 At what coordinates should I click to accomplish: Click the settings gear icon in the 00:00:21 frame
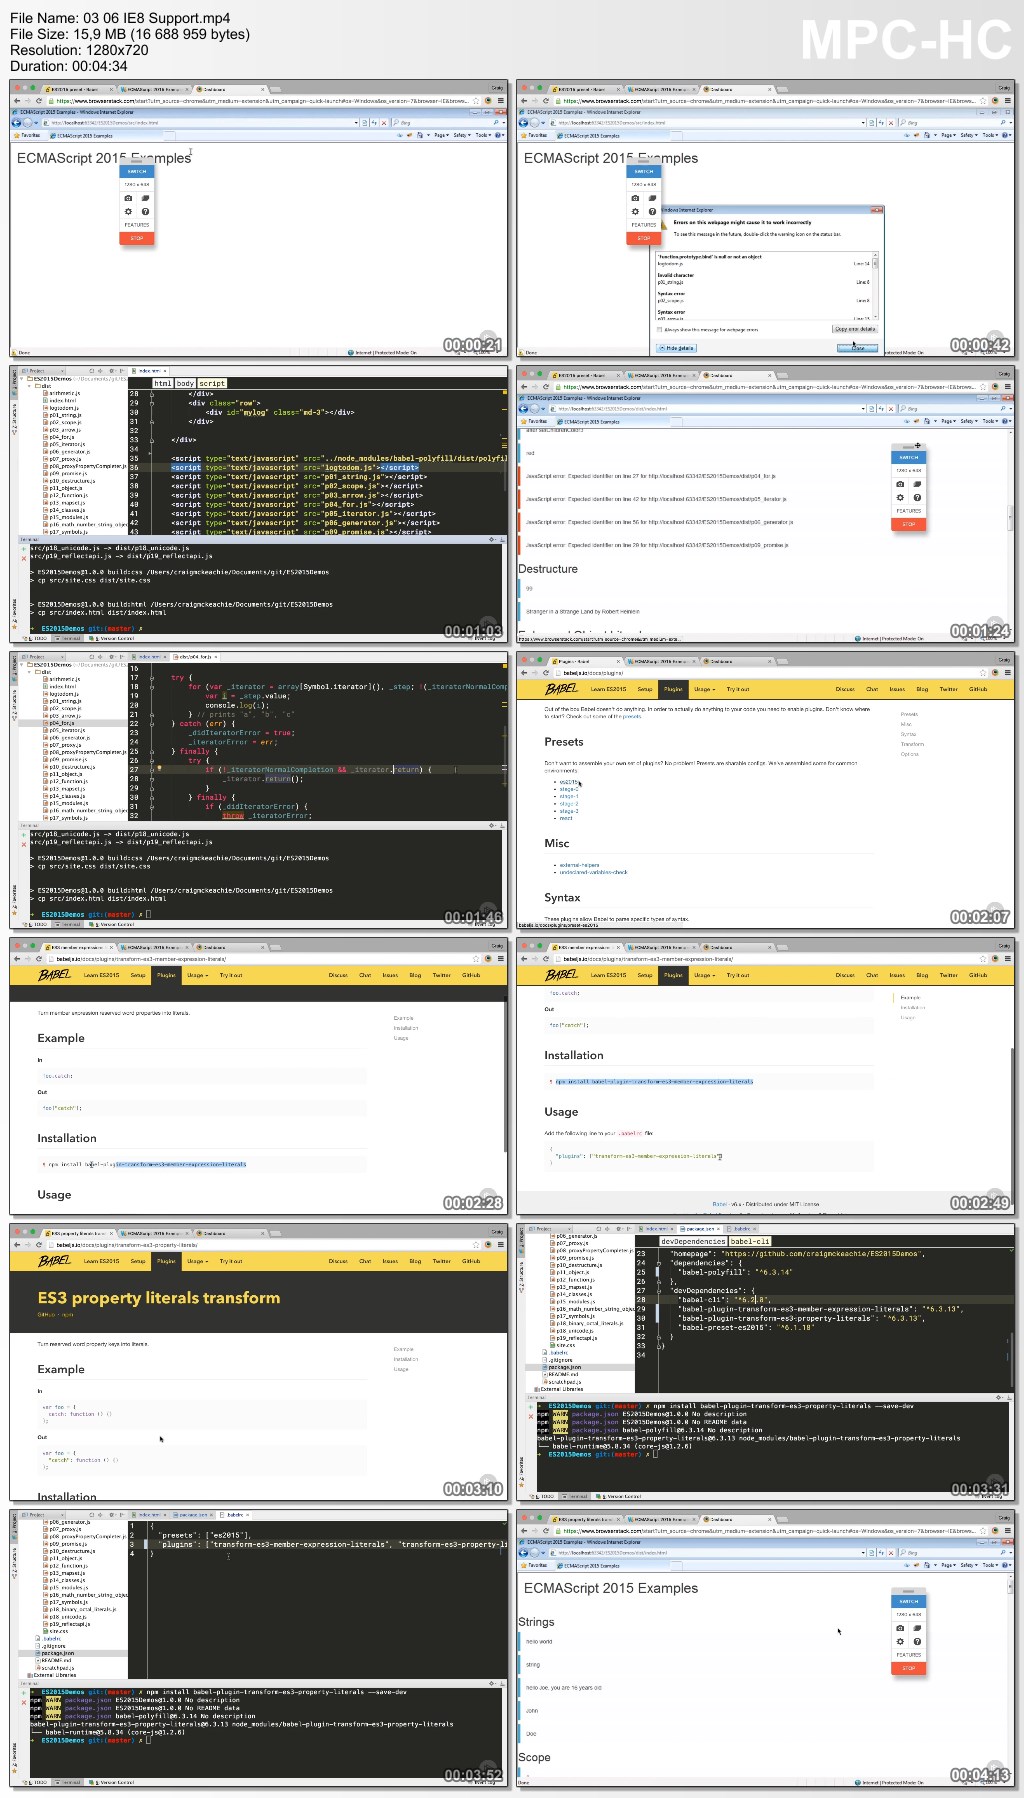[128, 212]
